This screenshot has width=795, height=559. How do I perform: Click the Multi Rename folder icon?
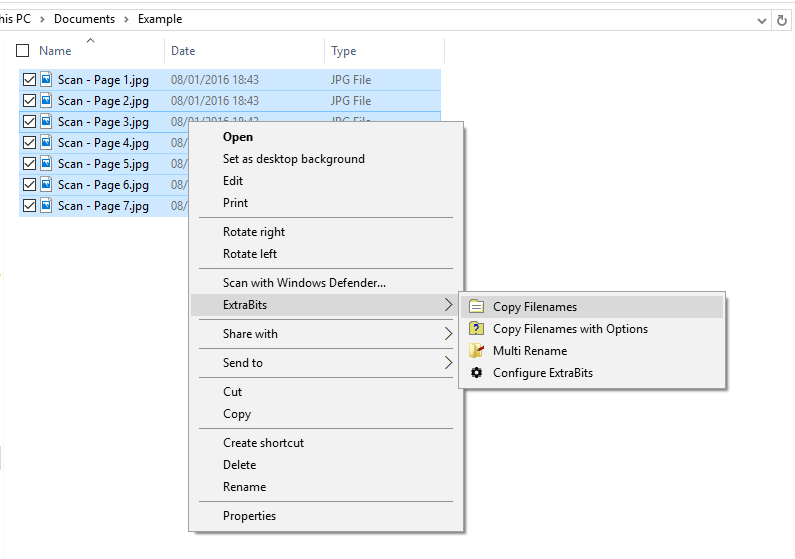click(x=476, y=351)
